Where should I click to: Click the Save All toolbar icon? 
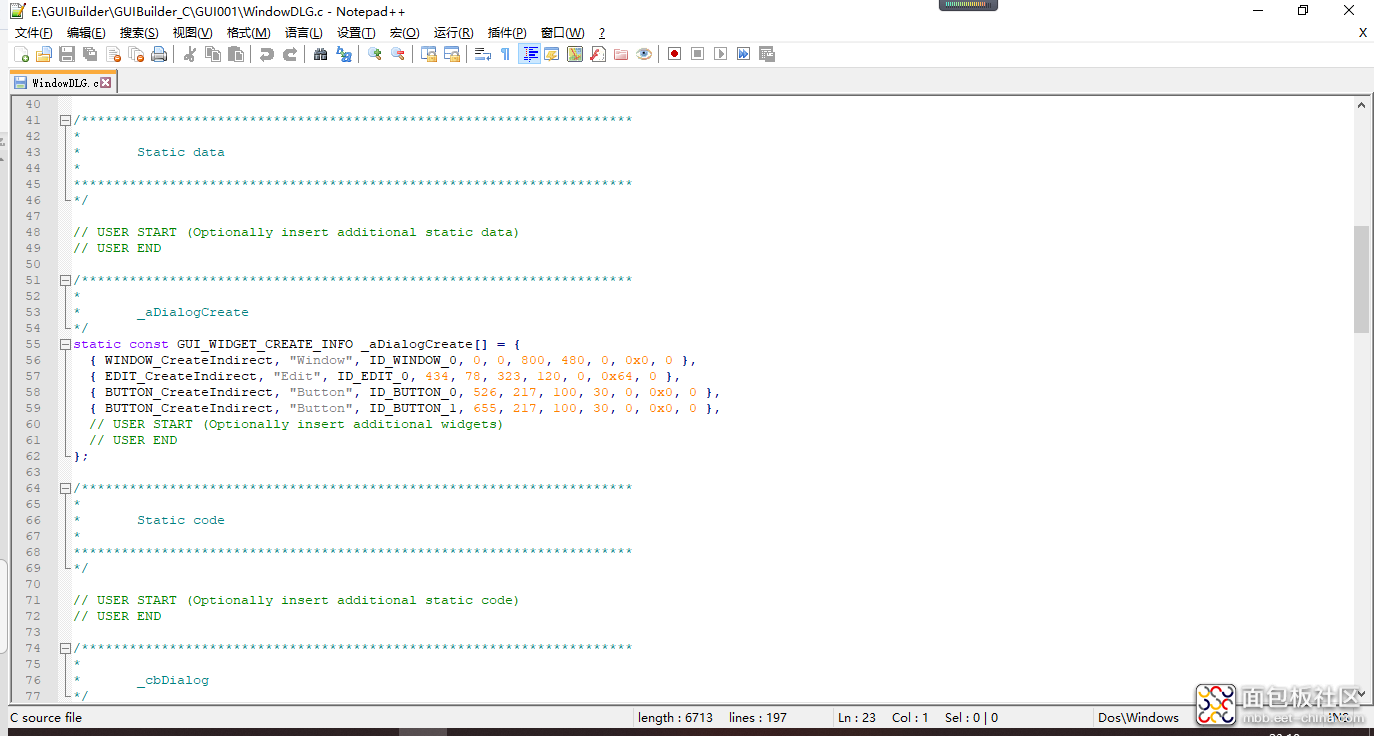(90, 54)
